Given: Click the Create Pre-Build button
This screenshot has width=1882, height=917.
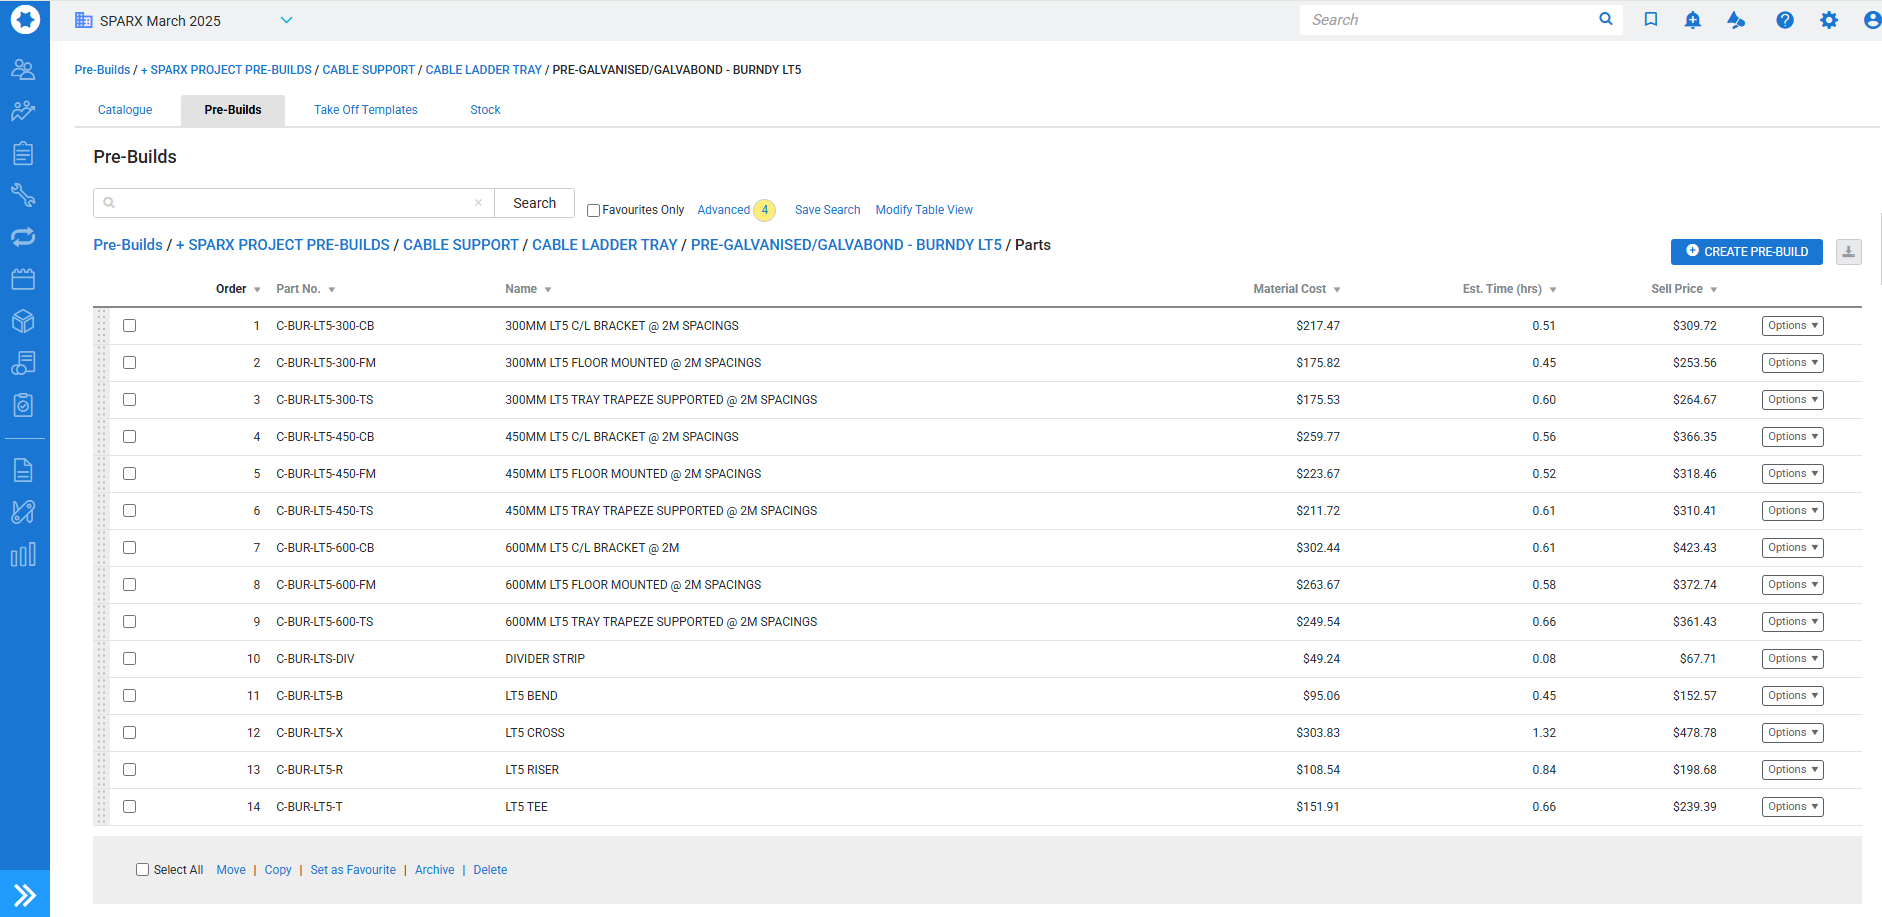Looking at the screenshot, I should tap(1746, 252).
